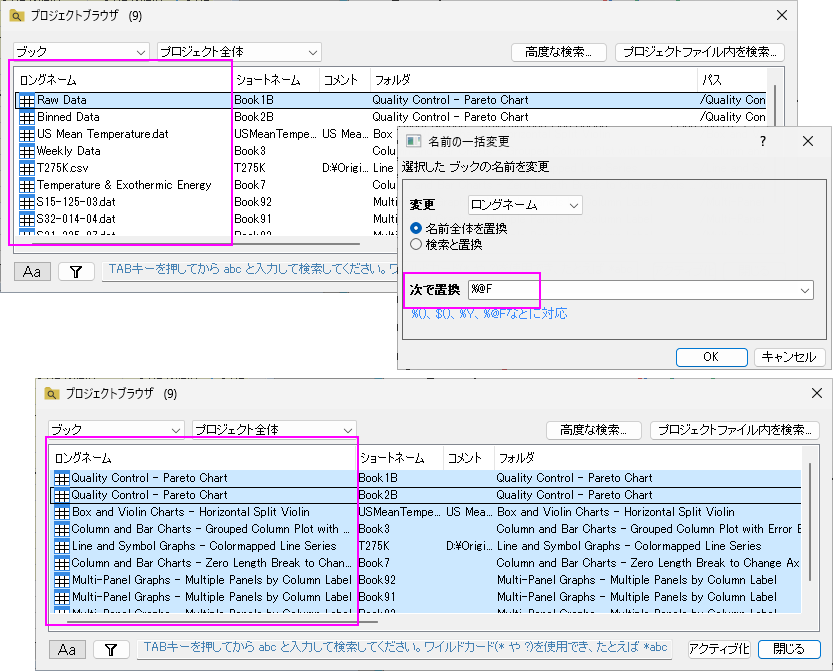This screenshot has height=671, width=833.
Task: Sort by ショートネーム header in top browser
Action: pyautogui.click(x=276, y=80)
